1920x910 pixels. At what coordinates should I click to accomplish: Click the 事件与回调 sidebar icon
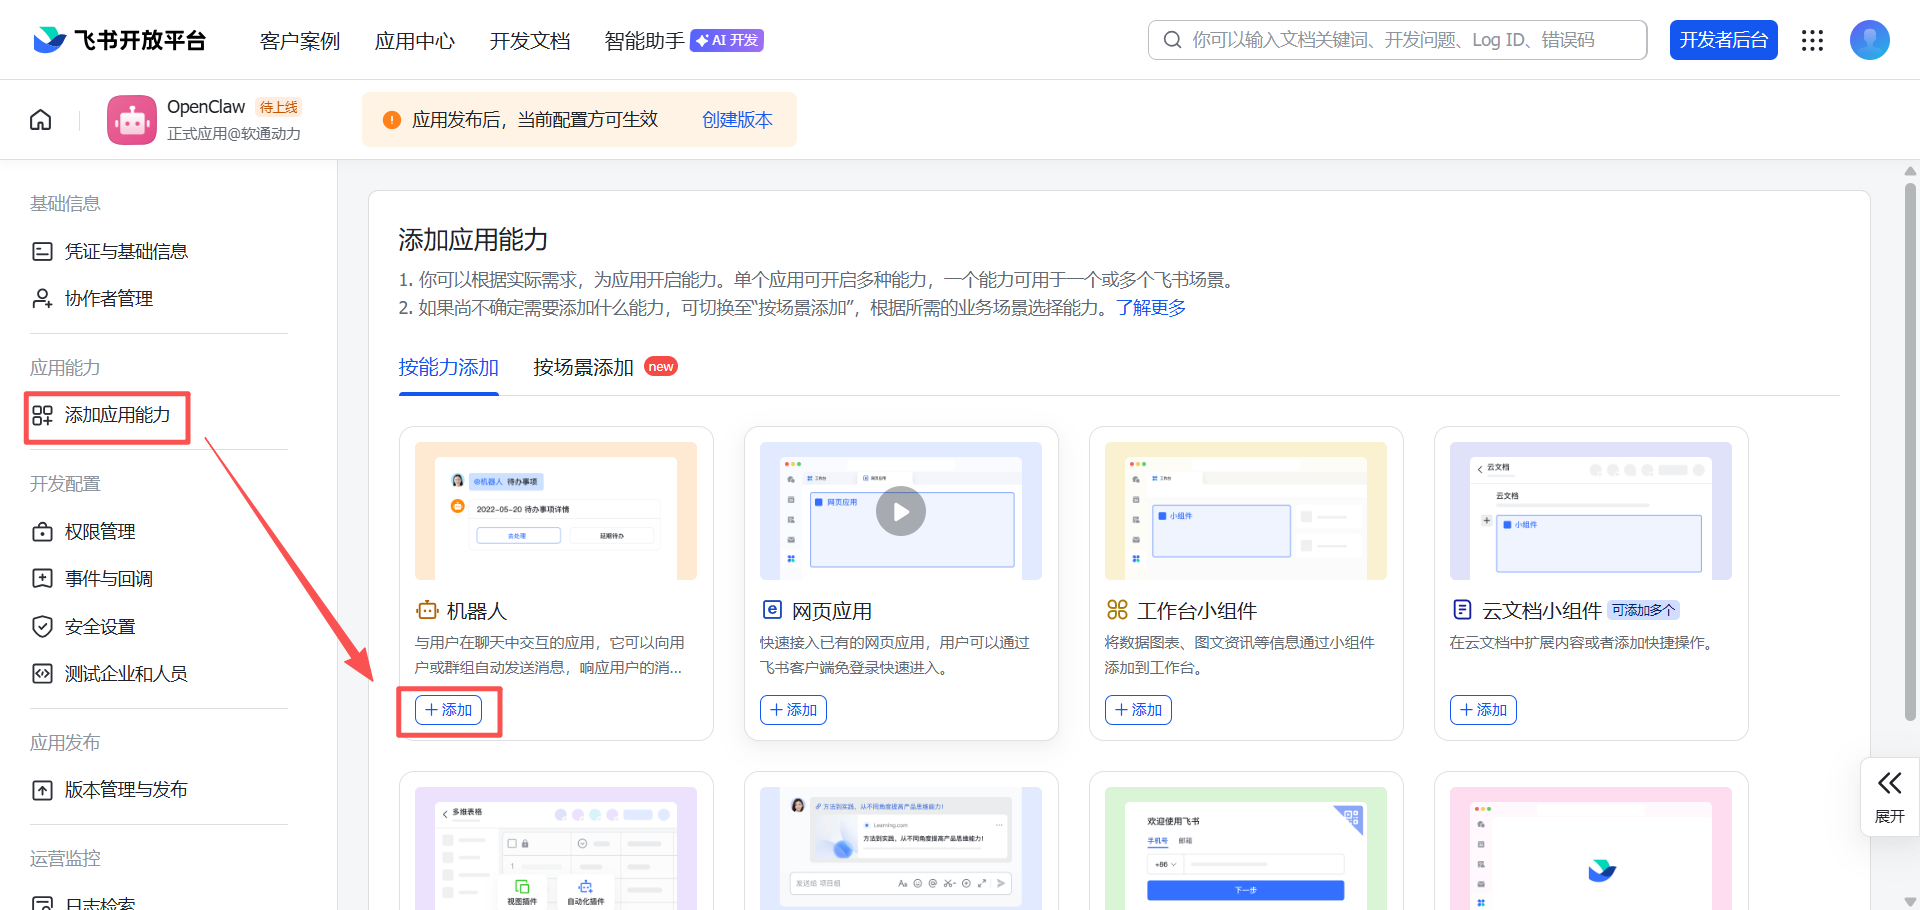pos(42,578)
